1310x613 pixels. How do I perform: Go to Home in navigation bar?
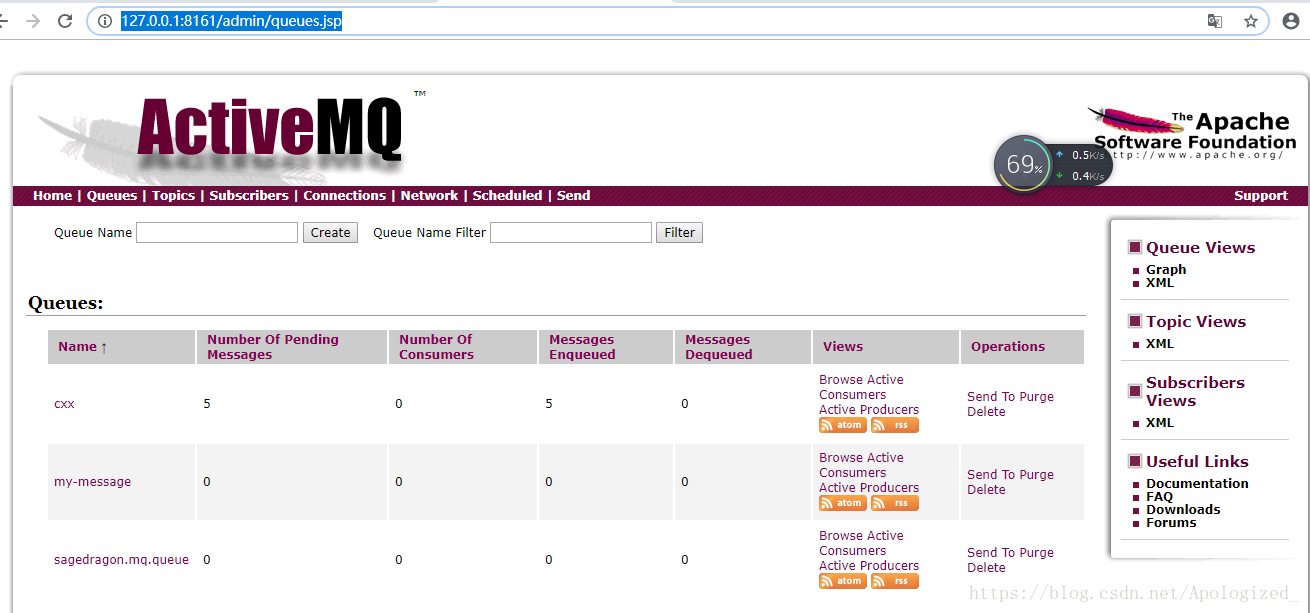click(x=52, y=196)
